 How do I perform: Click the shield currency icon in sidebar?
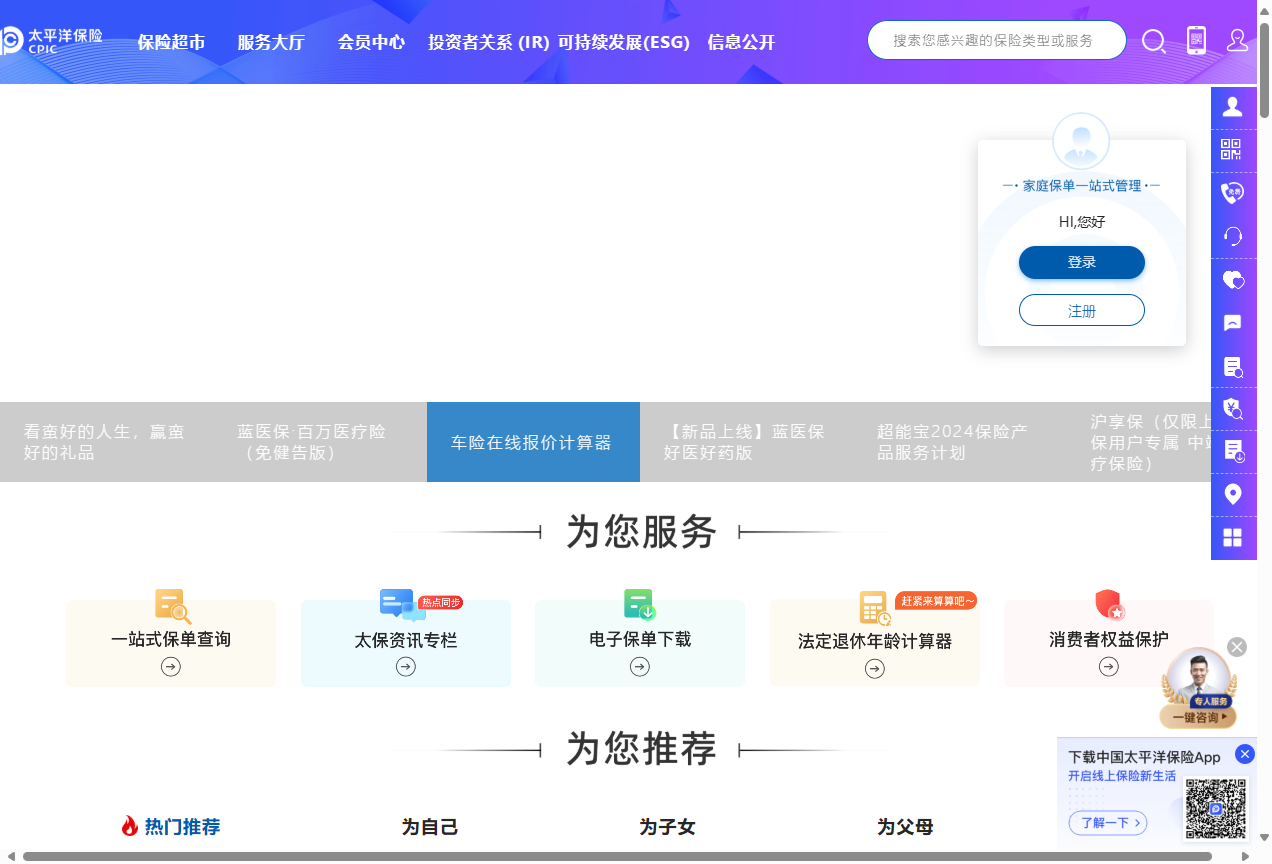tap(1233, 408)
